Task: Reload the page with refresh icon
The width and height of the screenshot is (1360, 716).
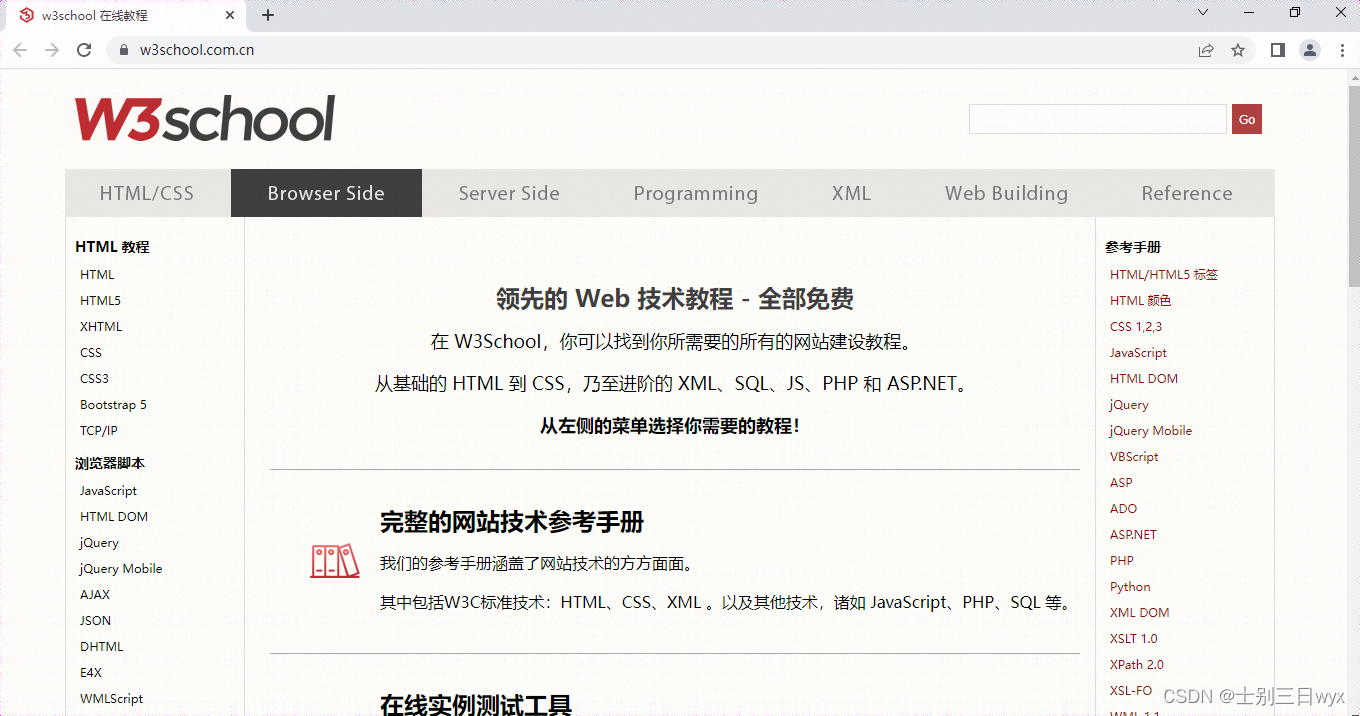Action: click(x=84, y=50)
